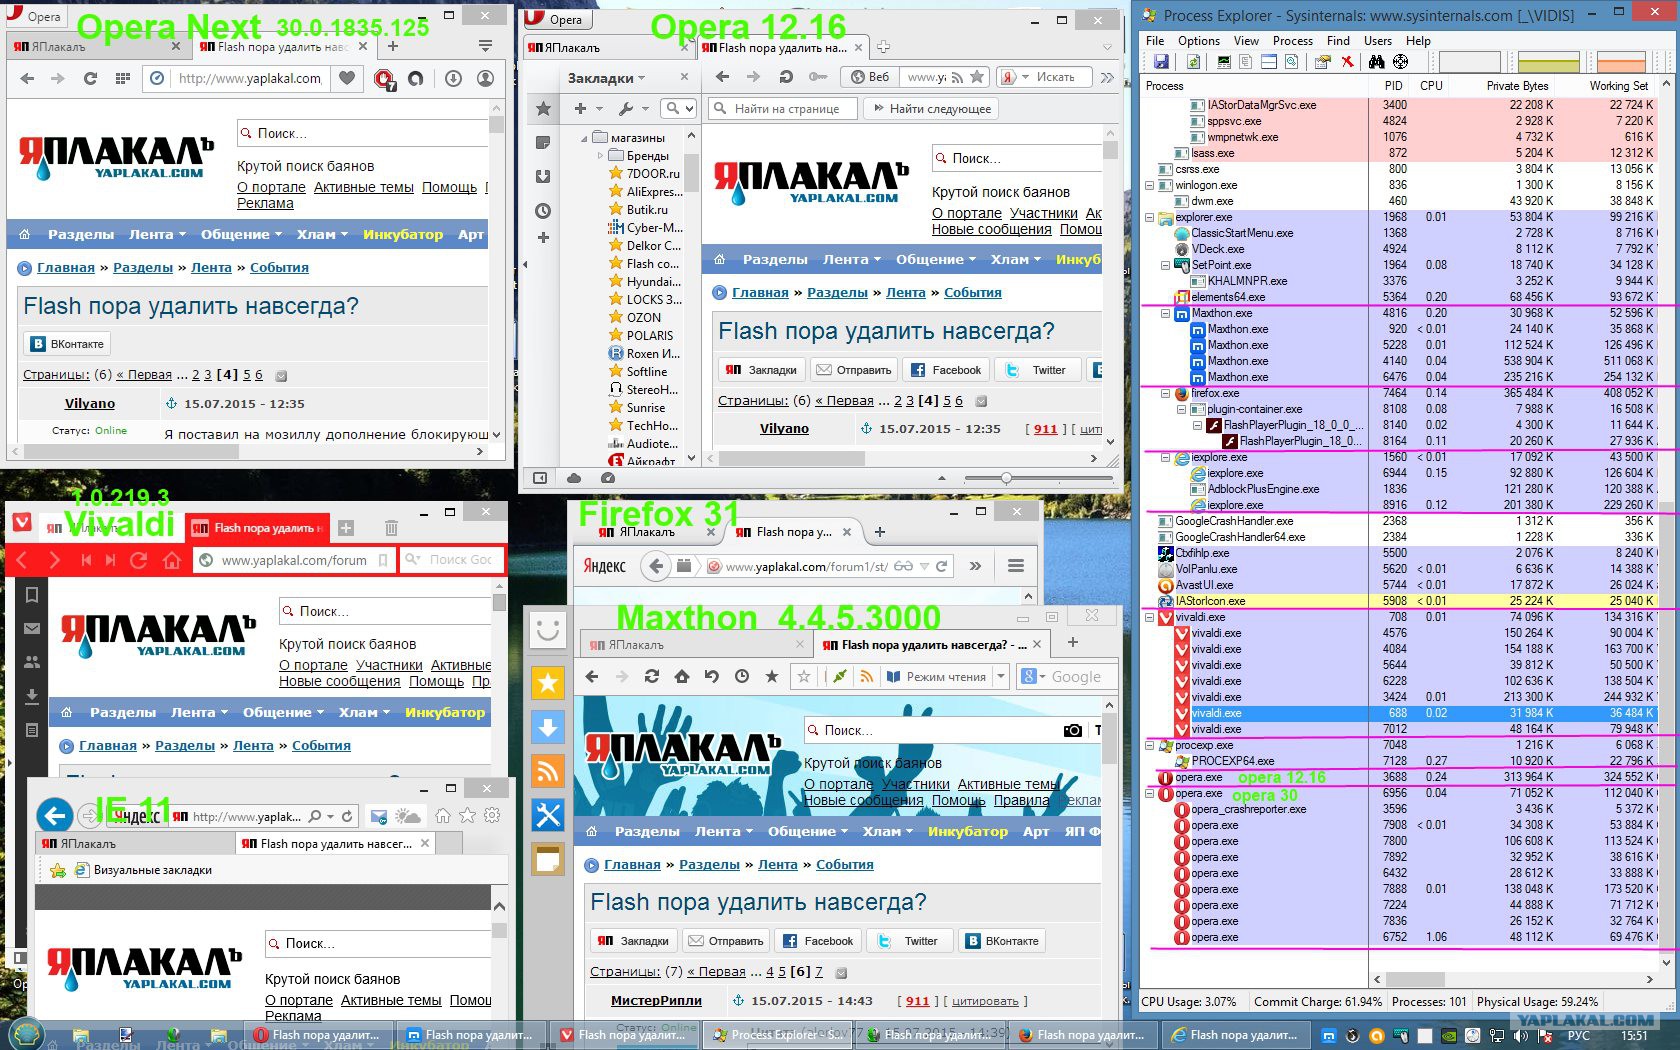1680x1050 pixels.
Task: Click the Найти на странице field
Action: coord(783,108)
